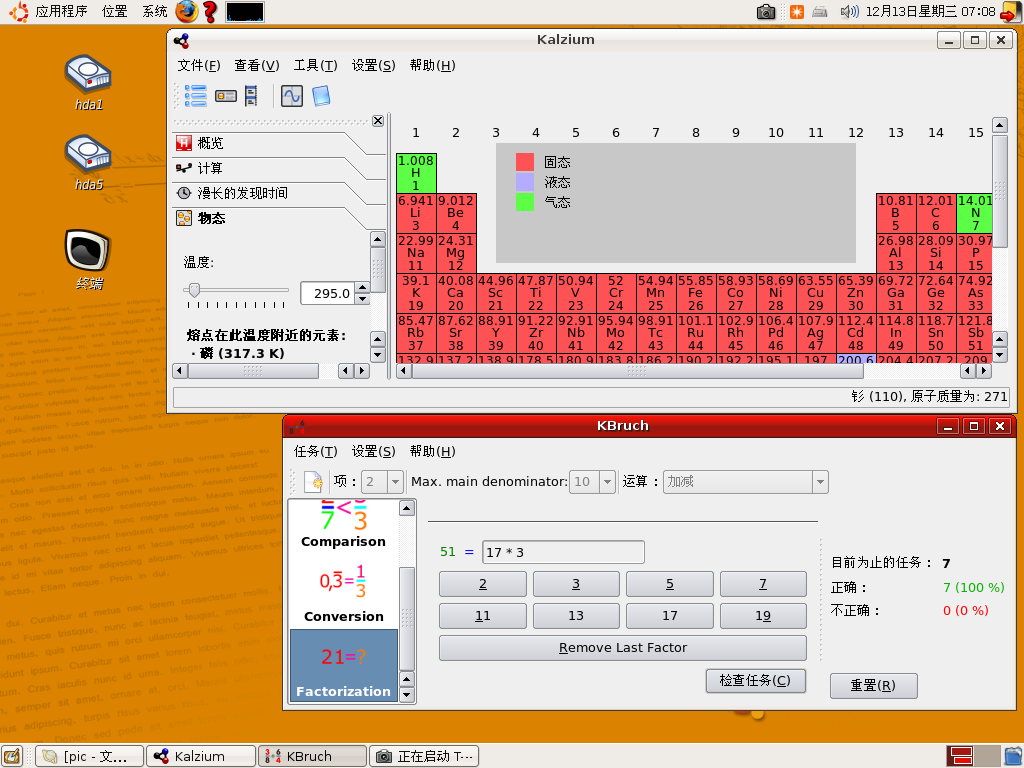
Task: Close the Kalzium sidebar panel
Action: (x=377, y=121)
